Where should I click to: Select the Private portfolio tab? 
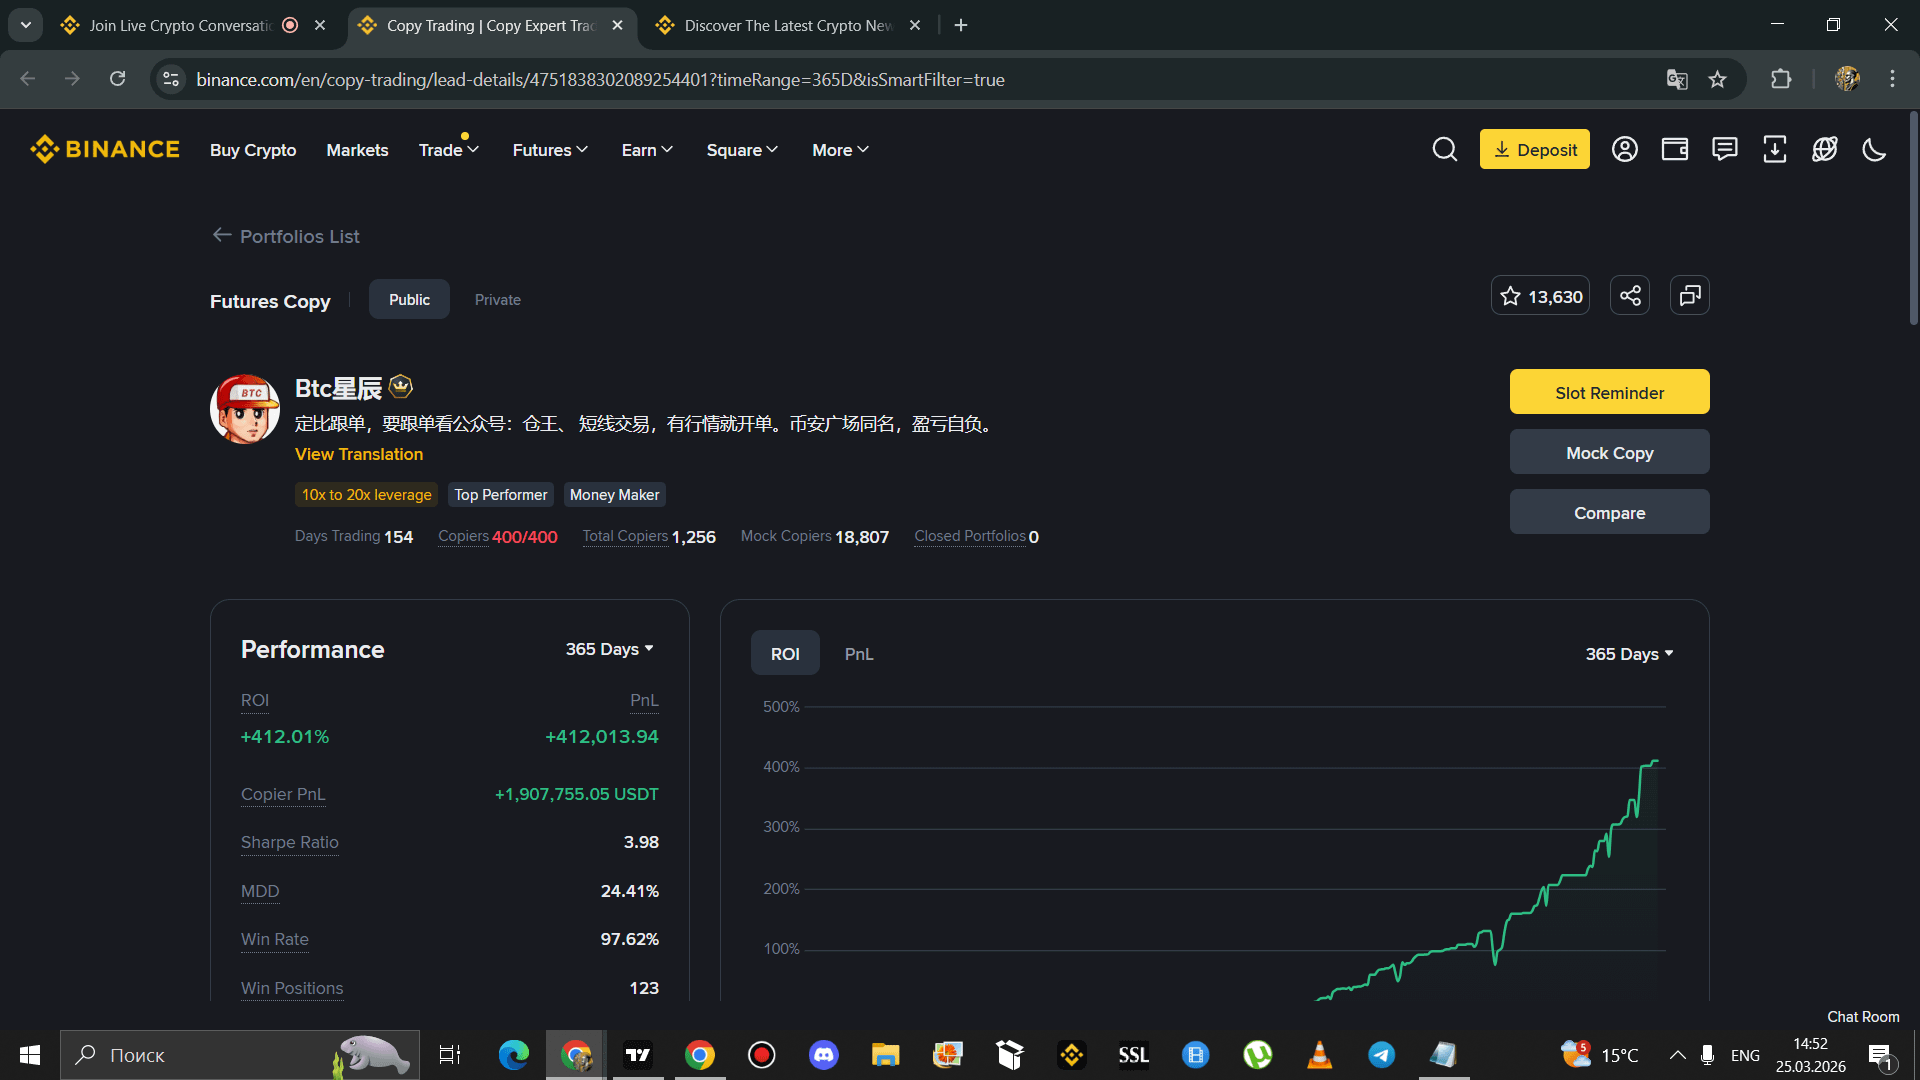point(498,299)
